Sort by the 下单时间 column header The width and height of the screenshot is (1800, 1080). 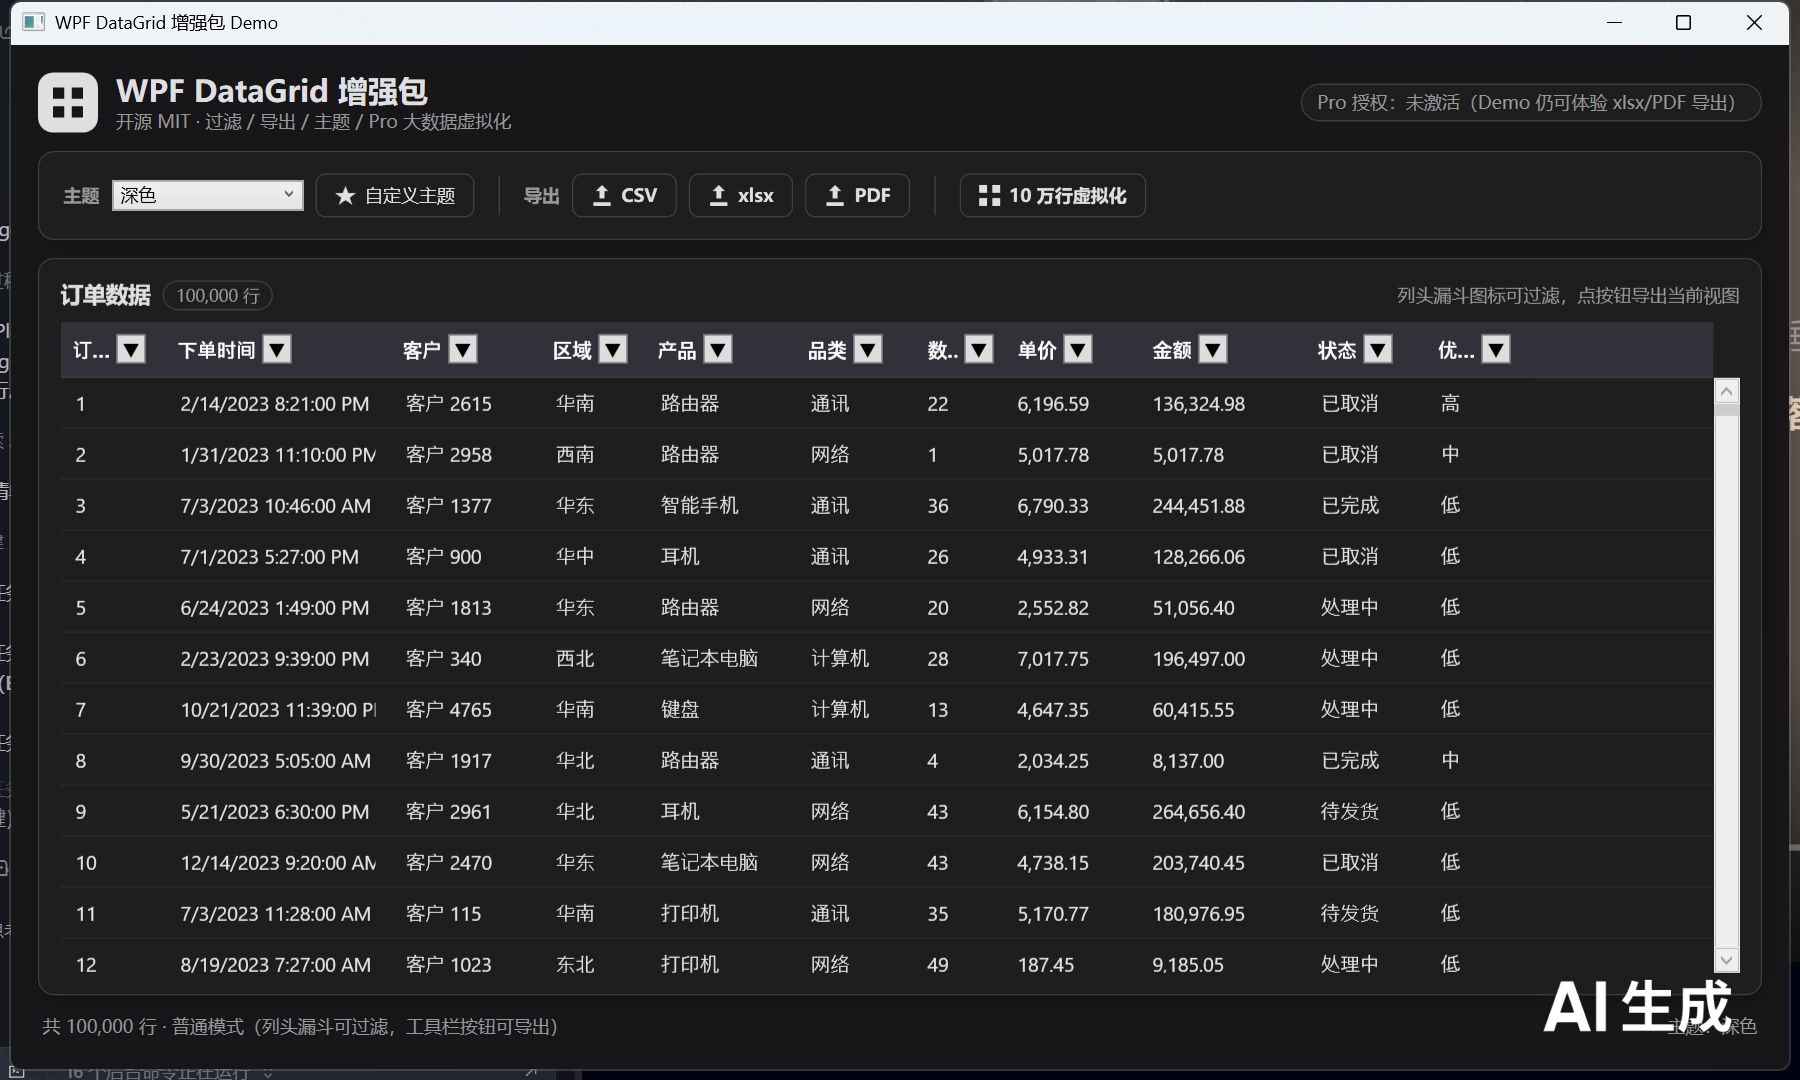[217, 350]
